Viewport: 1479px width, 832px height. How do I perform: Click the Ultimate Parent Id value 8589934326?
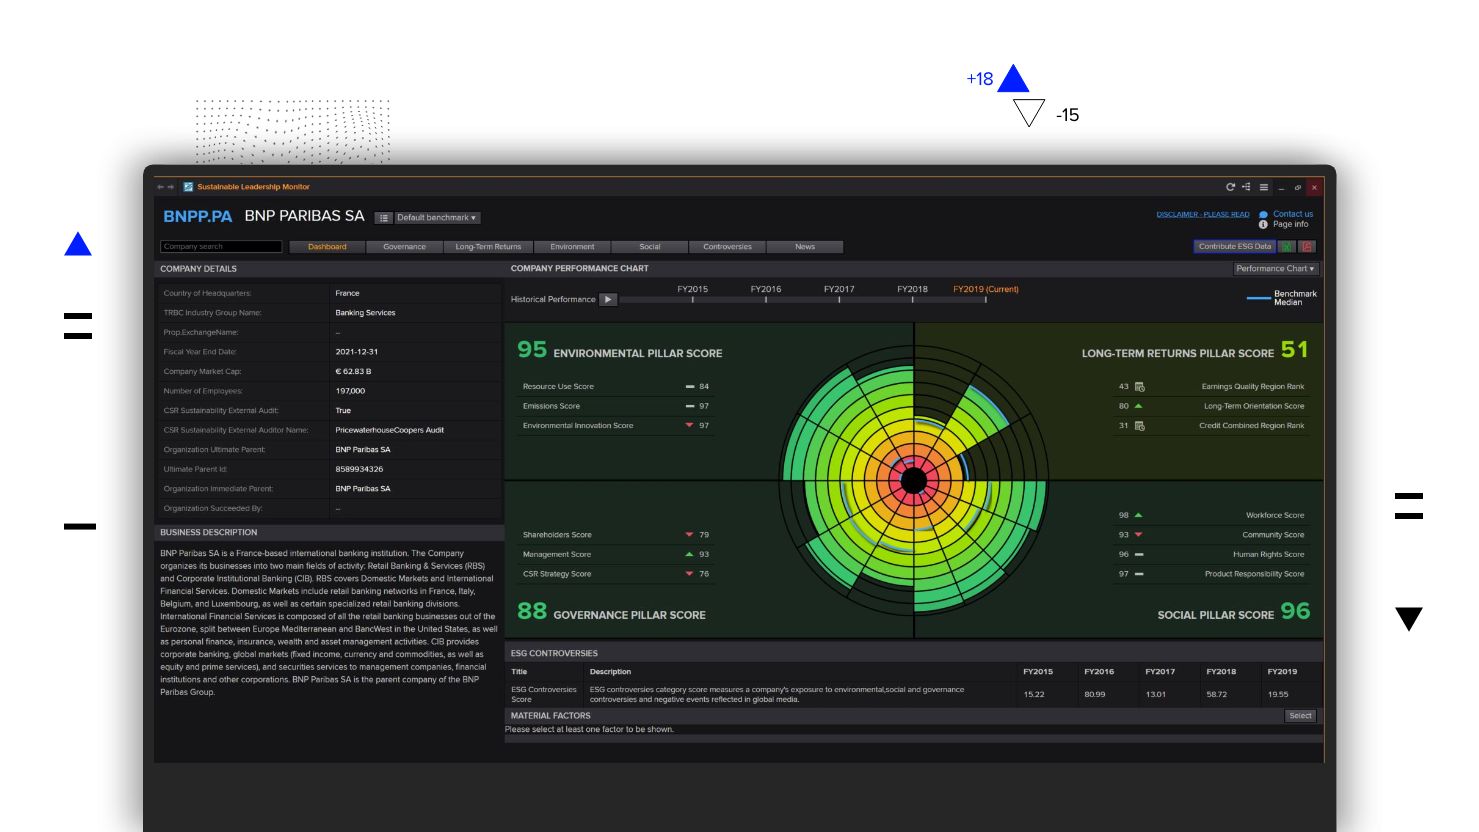click(359, 469)
